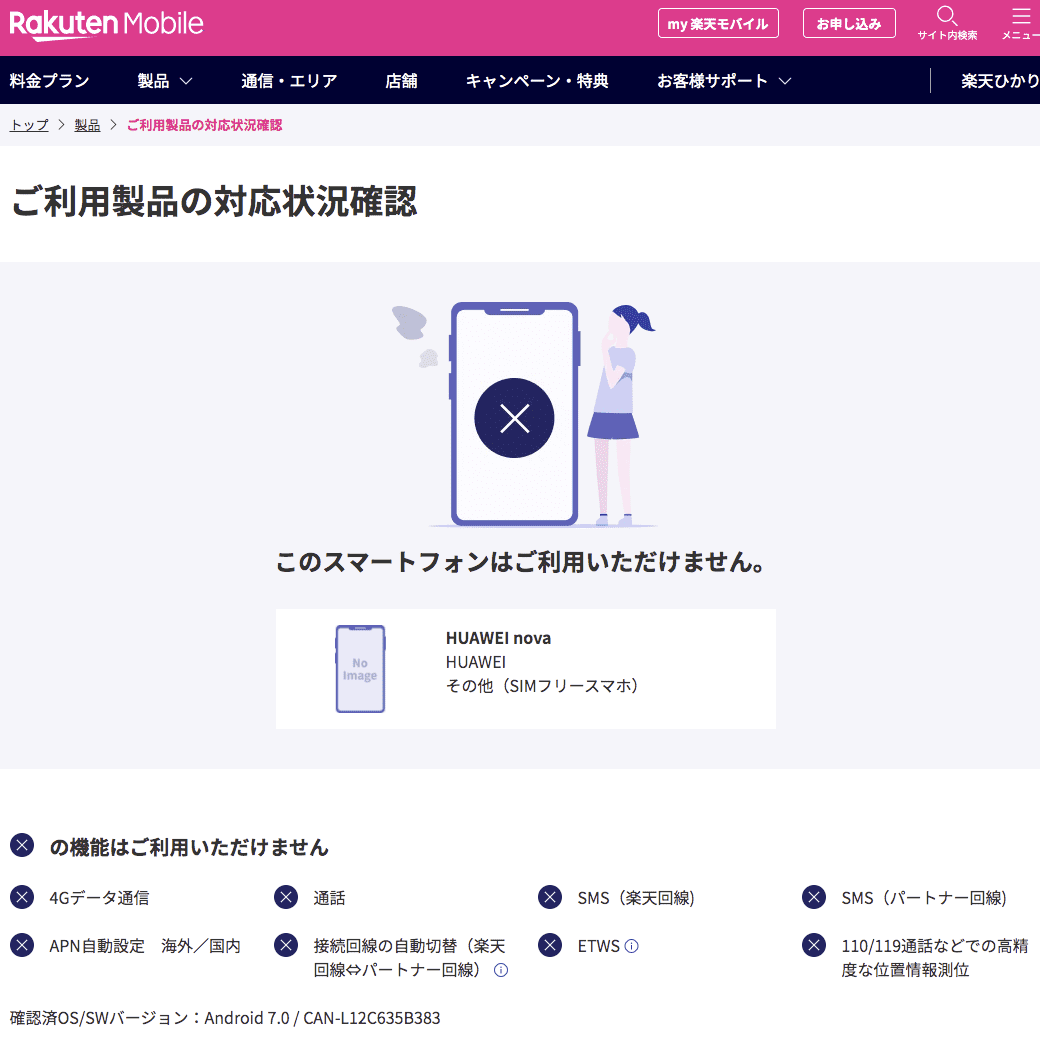Viewport: 1040px width, 1040px height.
Task: Open the 料金プラン menu item
Action: coord(49,81)
